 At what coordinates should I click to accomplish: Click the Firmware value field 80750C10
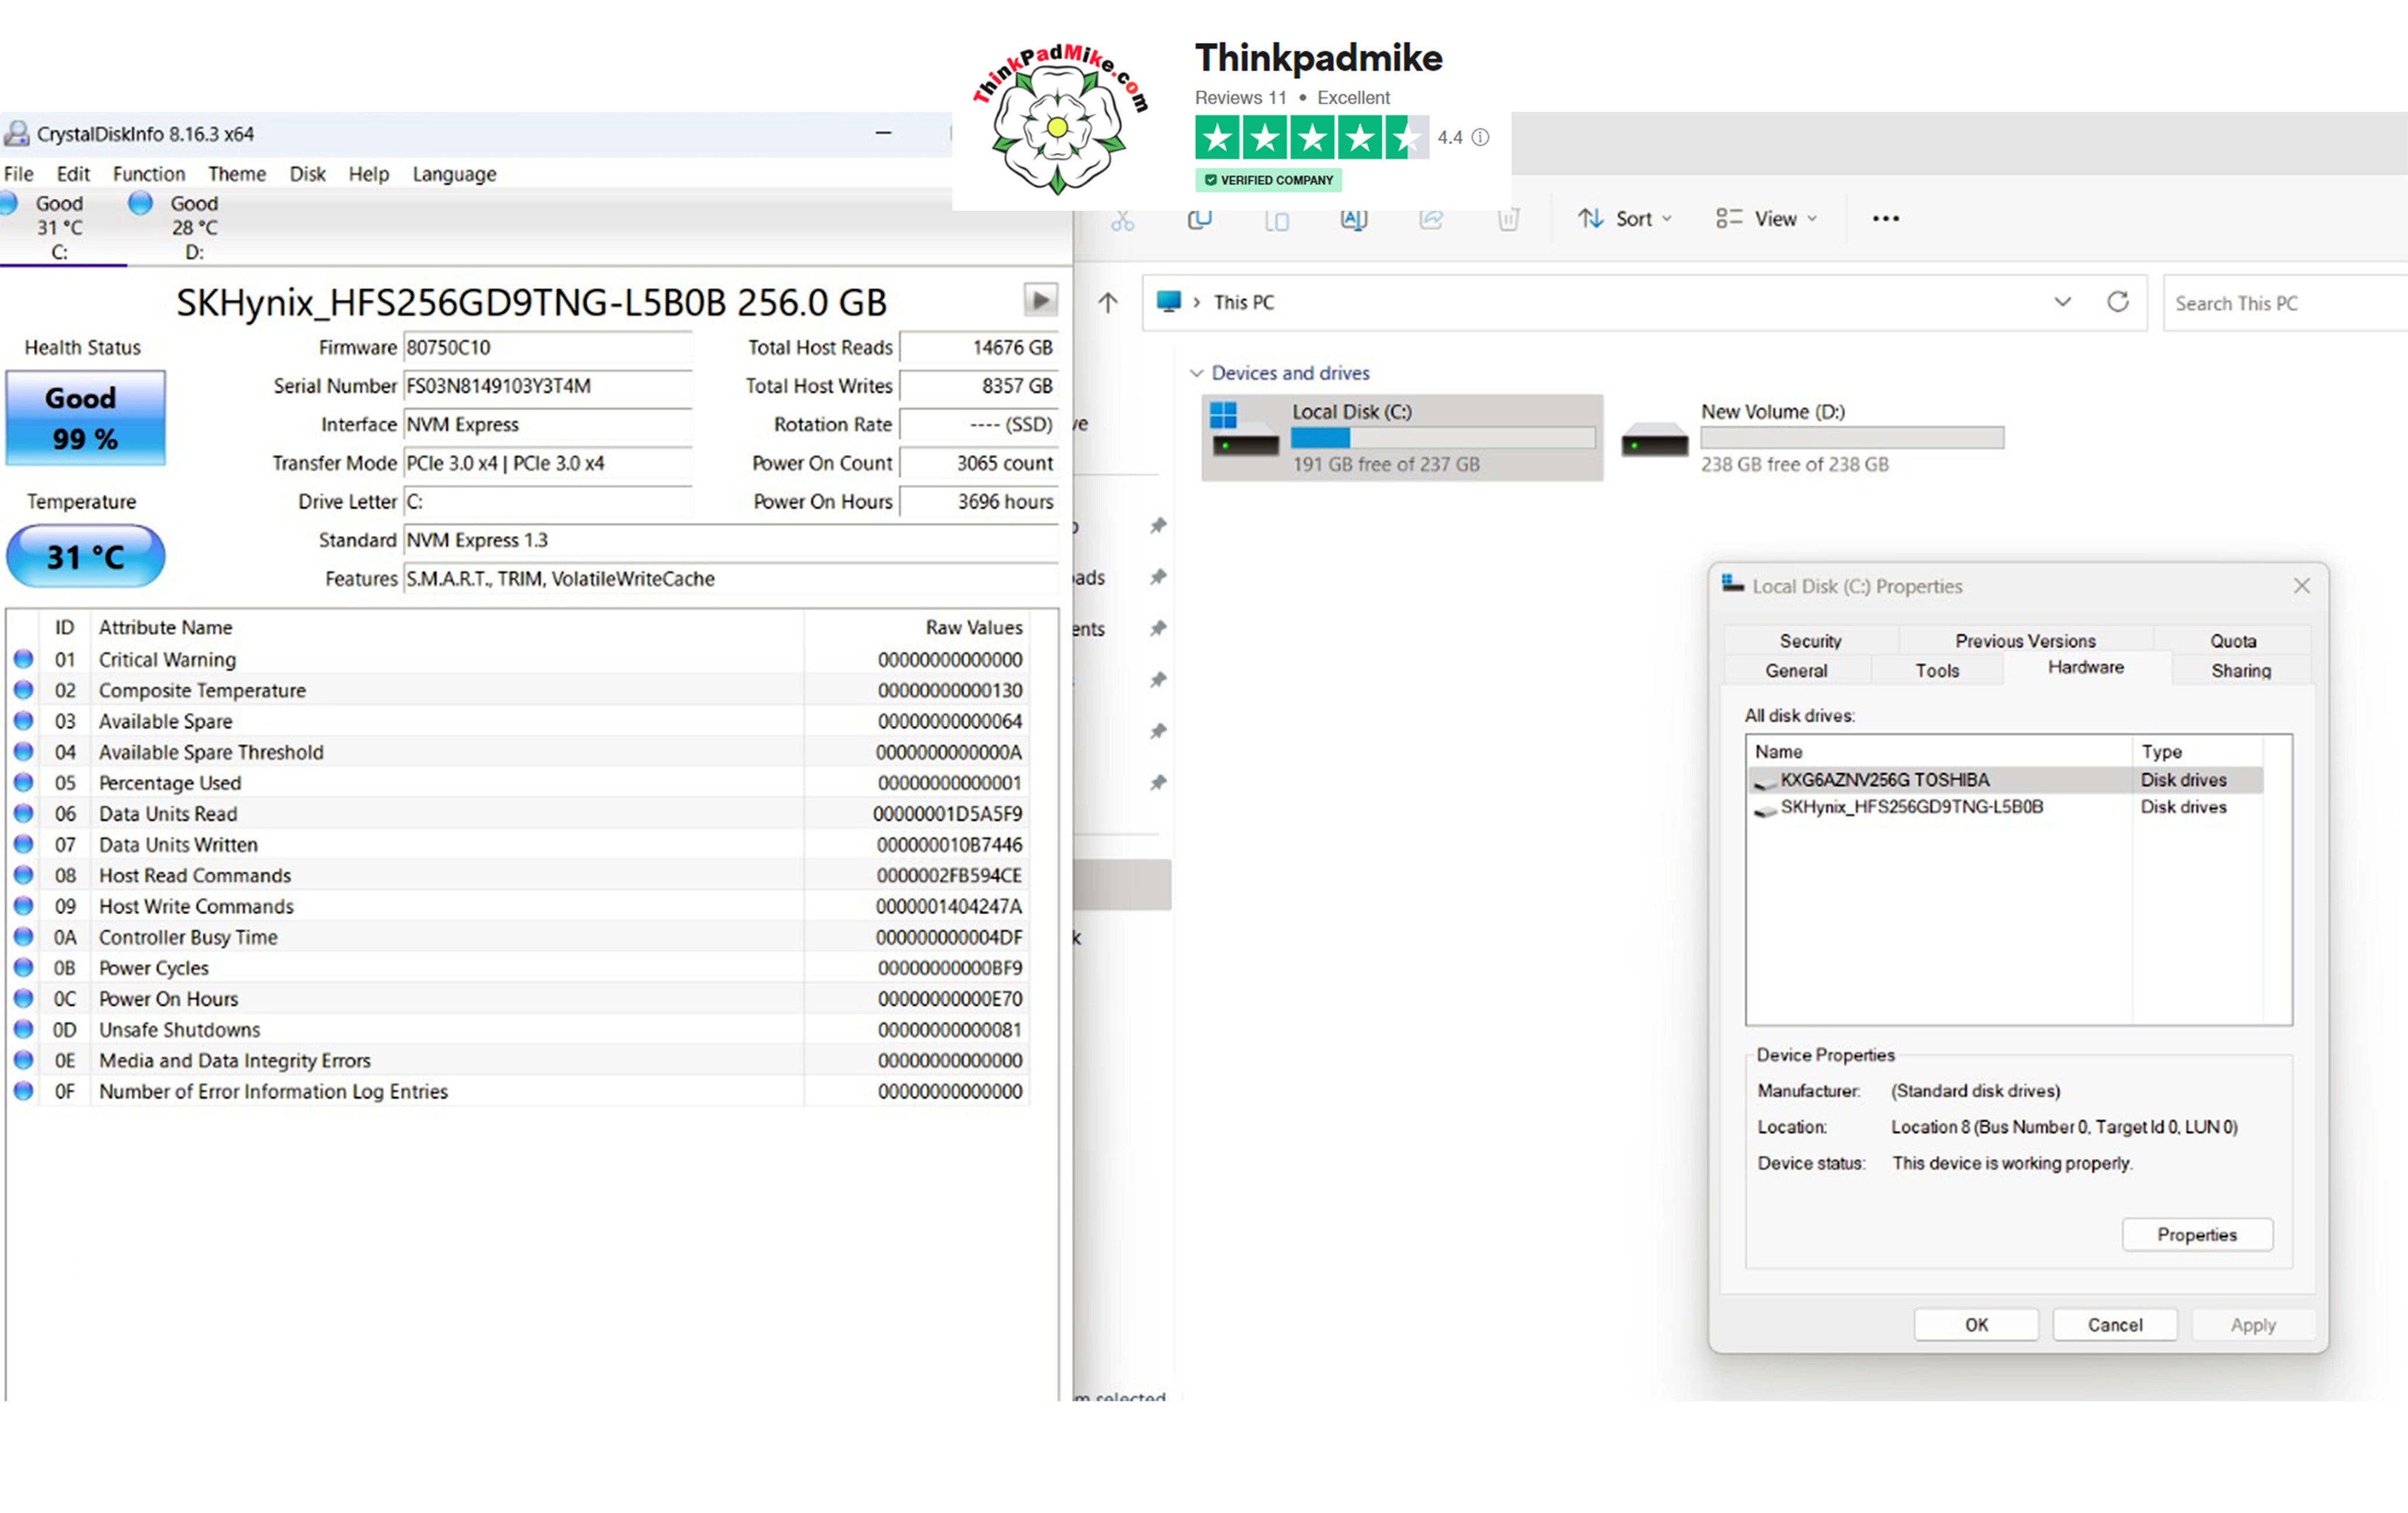(548, 347)
